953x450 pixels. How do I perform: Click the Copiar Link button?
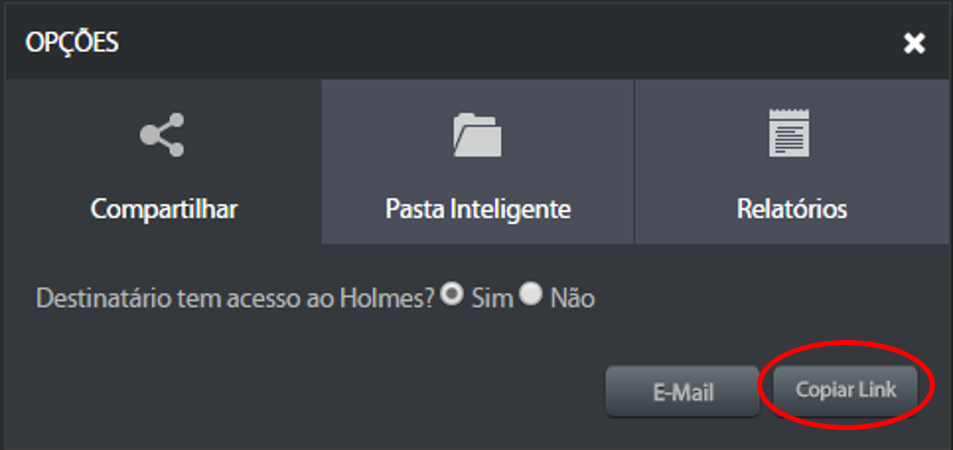pos(845,389)
